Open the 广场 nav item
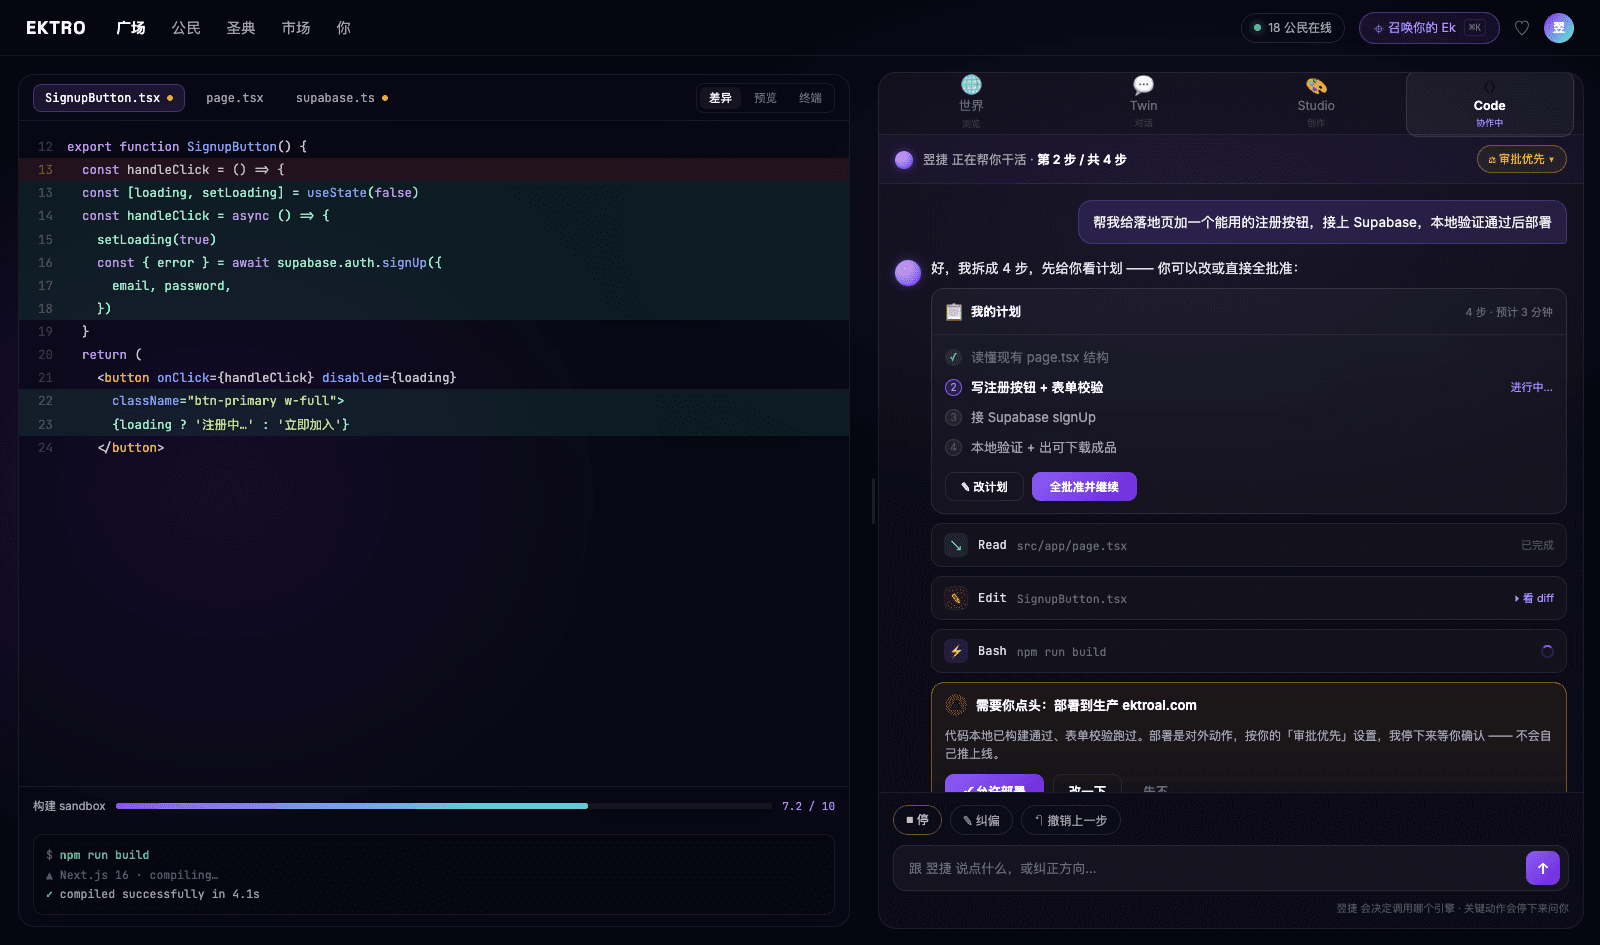The width and height of the screenshot is (1600, 945). [131, 28]
